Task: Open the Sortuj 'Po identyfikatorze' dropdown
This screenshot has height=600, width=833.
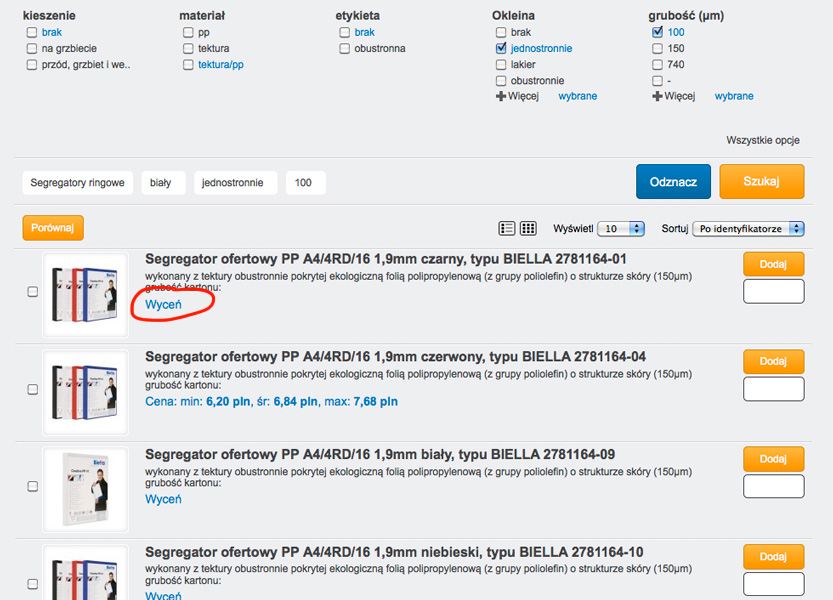Action: (749, 229)
